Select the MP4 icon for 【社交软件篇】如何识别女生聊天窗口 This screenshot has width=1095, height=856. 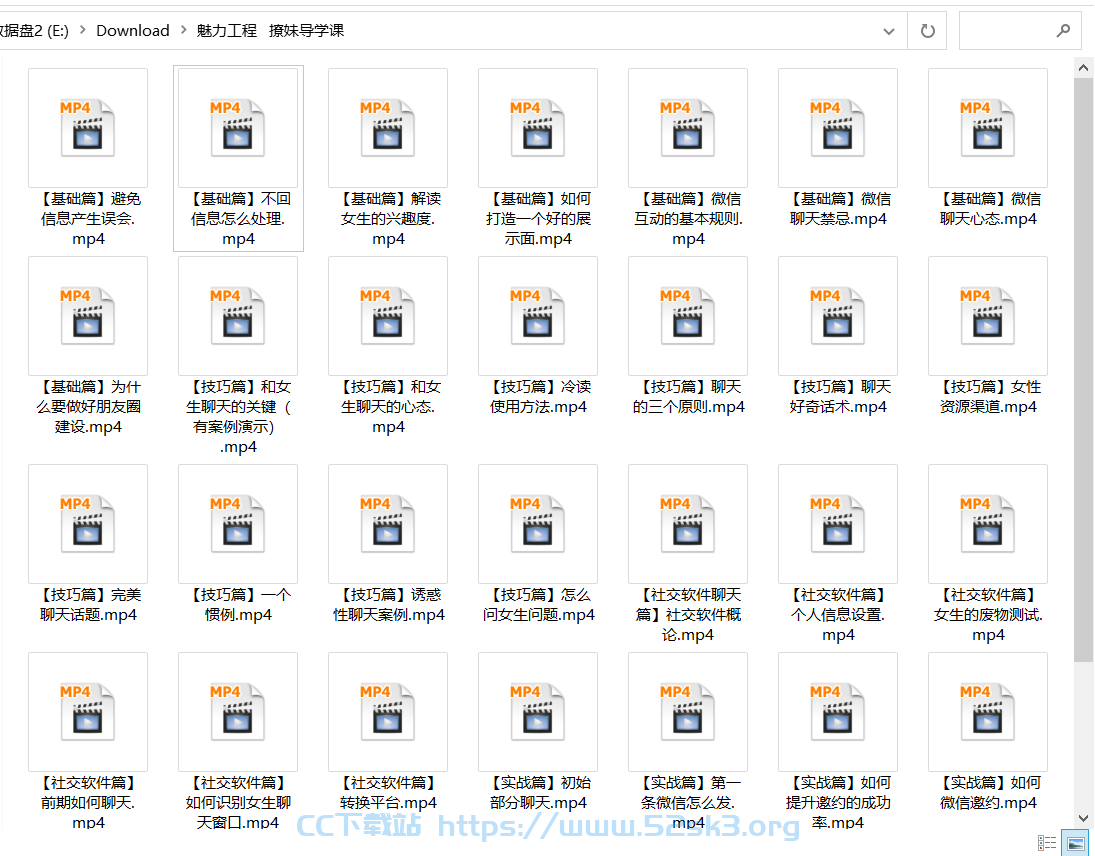[x=237, y=711]
